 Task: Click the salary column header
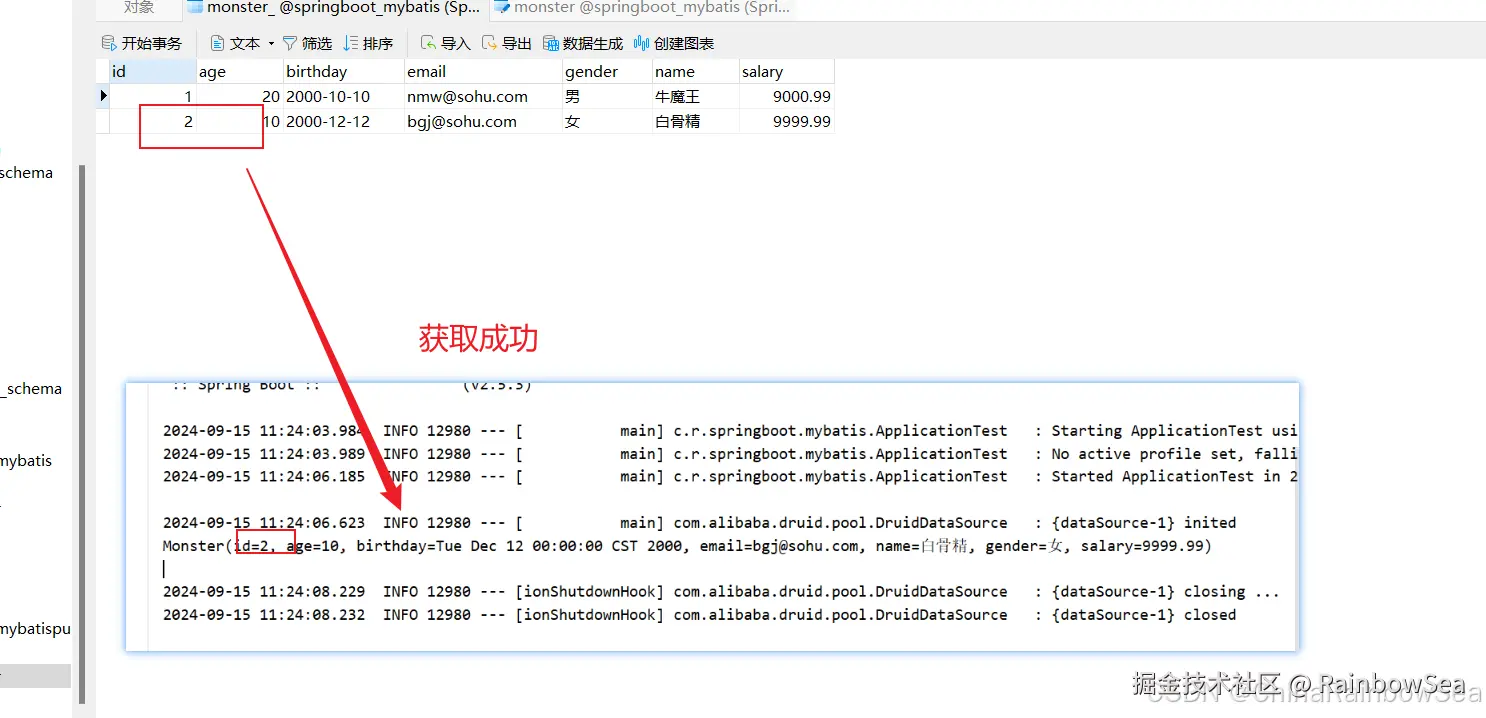click(x=786, y=72)
